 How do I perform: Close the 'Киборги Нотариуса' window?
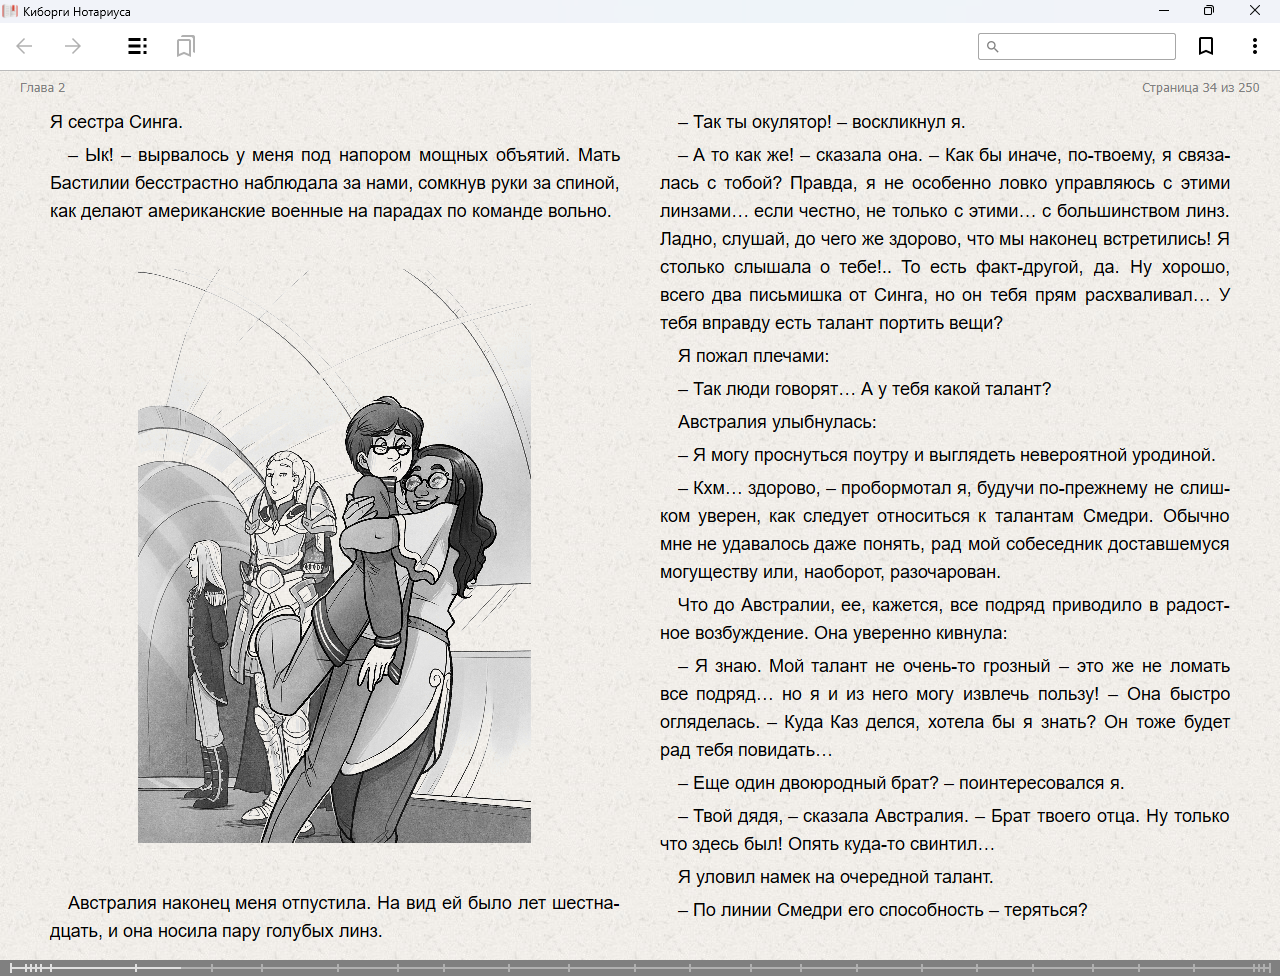click(1255, 11)
